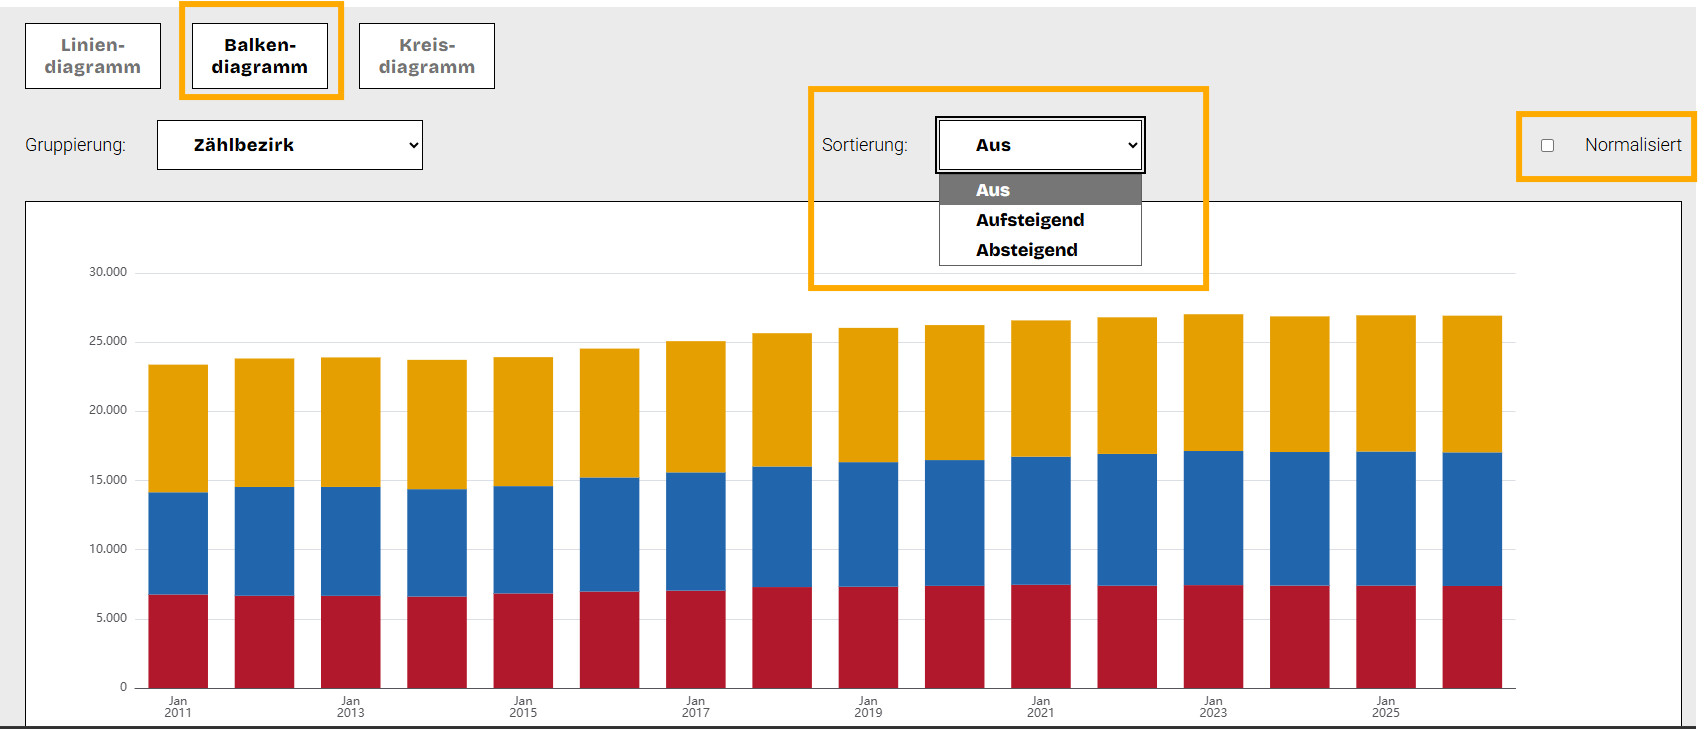Click the yellow segment of the Jan 2017 bar
This screenshot has height=729, width=1698.
tap(696, 407)
